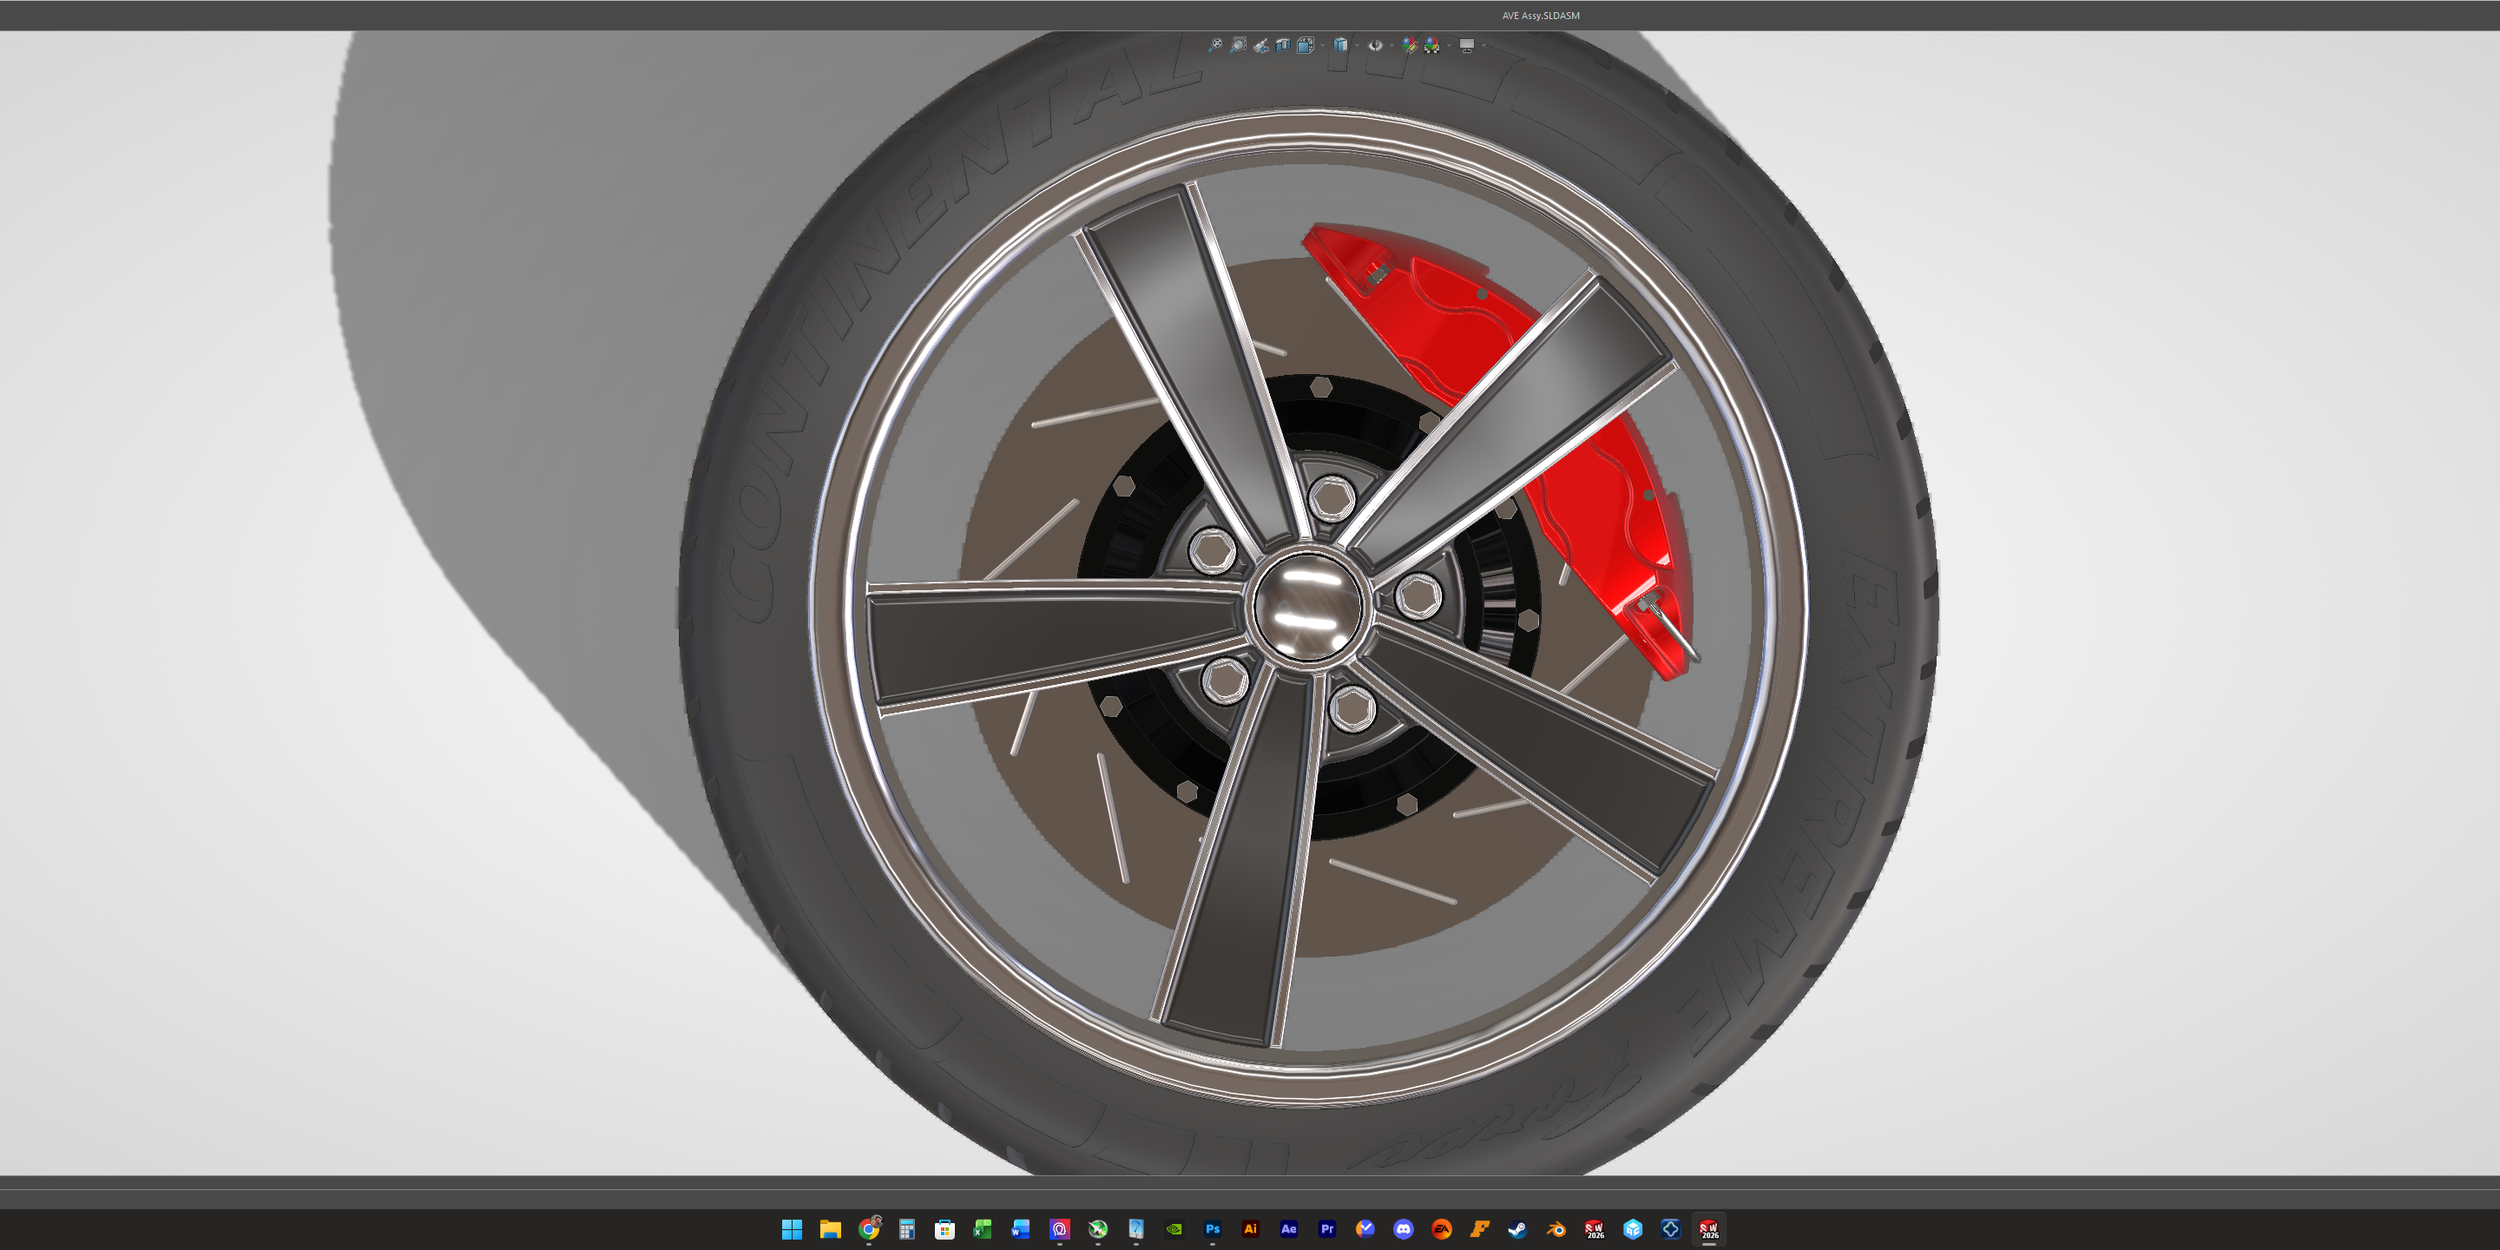Viewport: 2500px width, 1250px height.
Task: Expand the Hide/Show Items dropdown arrow
Action: [1392, 46]
